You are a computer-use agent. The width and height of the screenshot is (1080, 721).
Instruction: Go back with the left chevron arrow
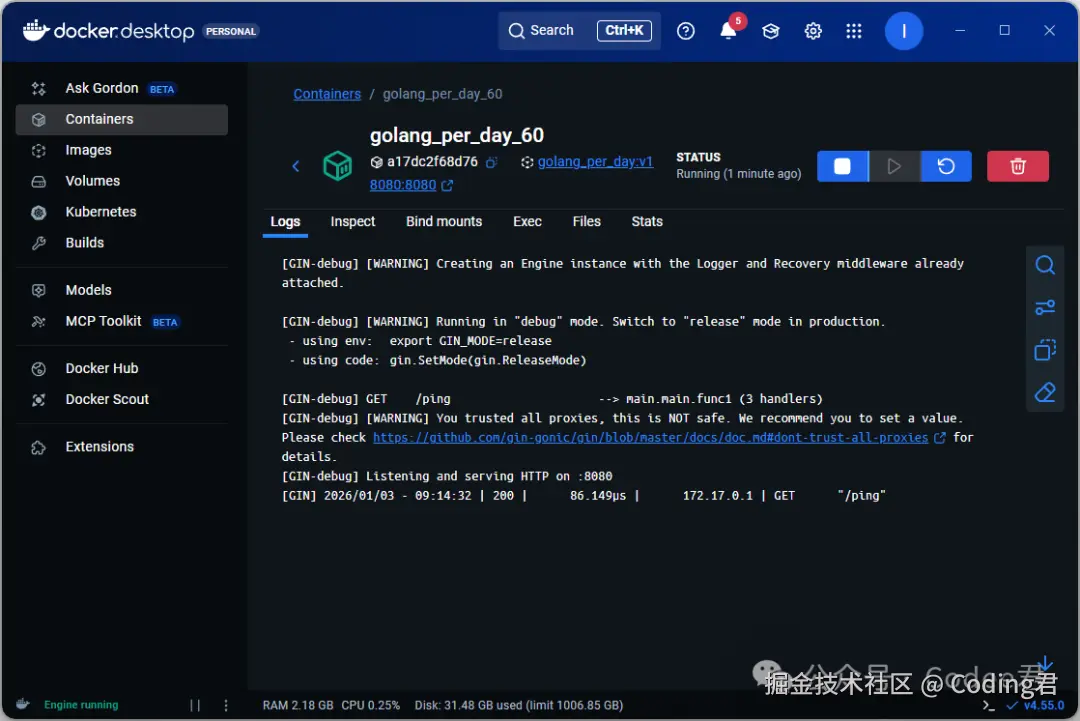tap(295, 166)
